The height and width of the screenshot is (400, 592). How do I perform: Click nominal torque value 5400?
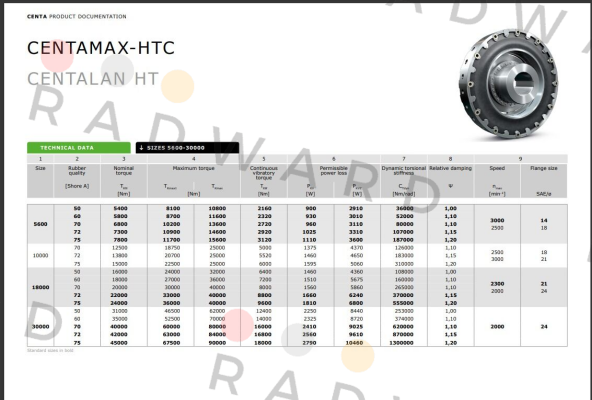[x=120, y=208]
